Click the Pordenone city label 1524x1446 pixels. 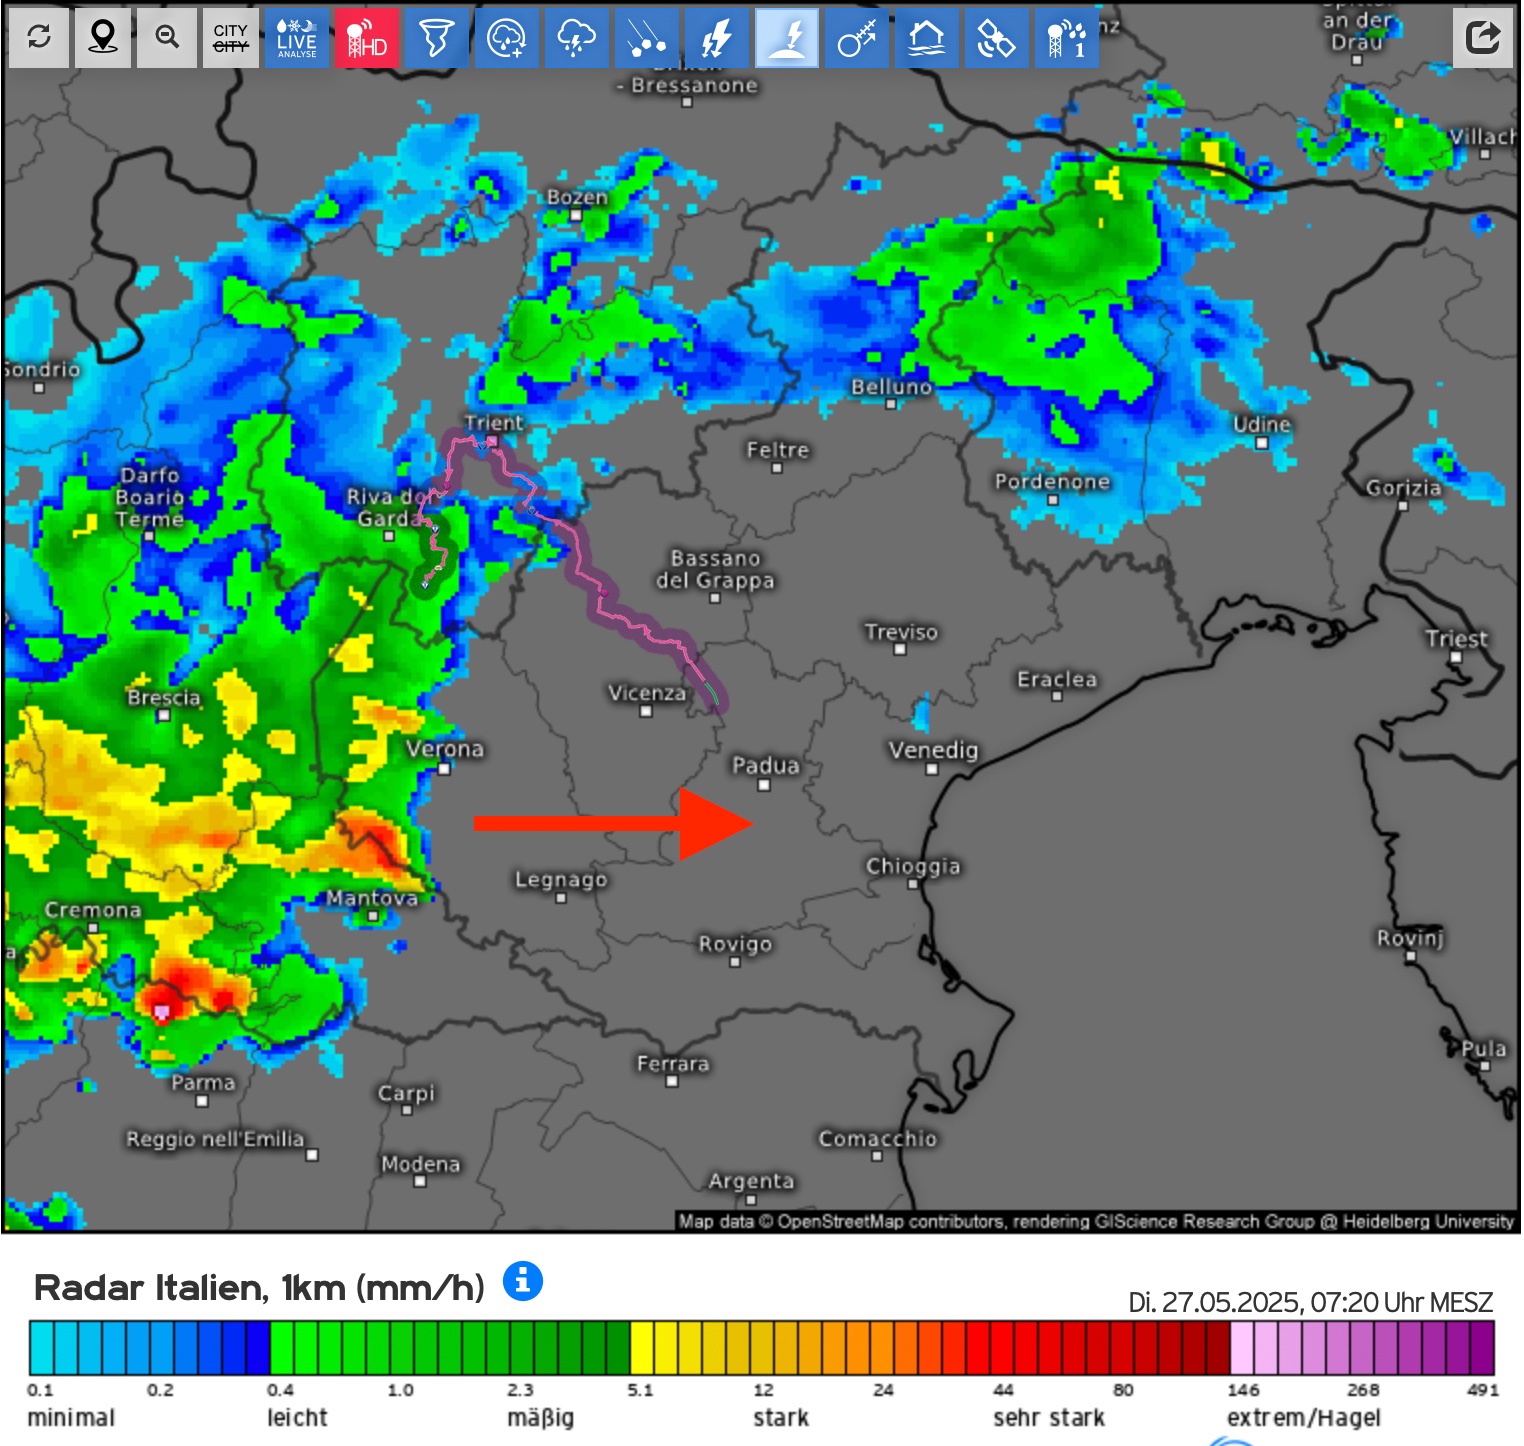click(1052, 481)
